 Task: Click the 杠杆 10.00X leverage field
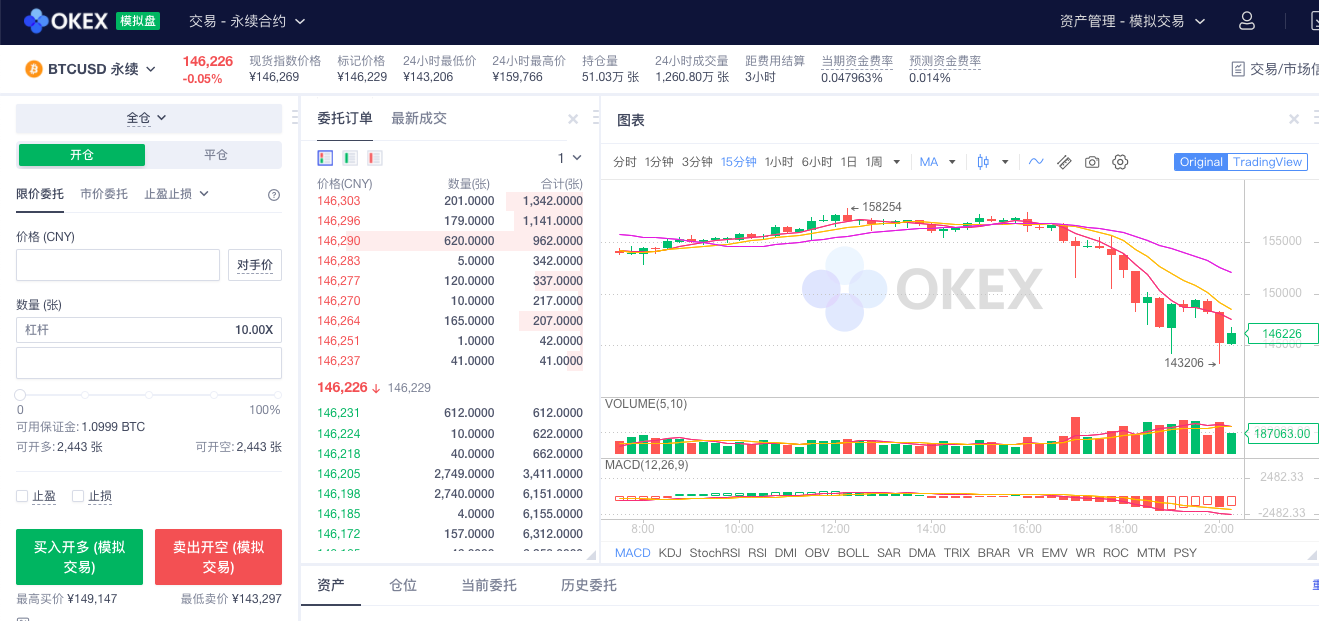(x=149, y=330)
